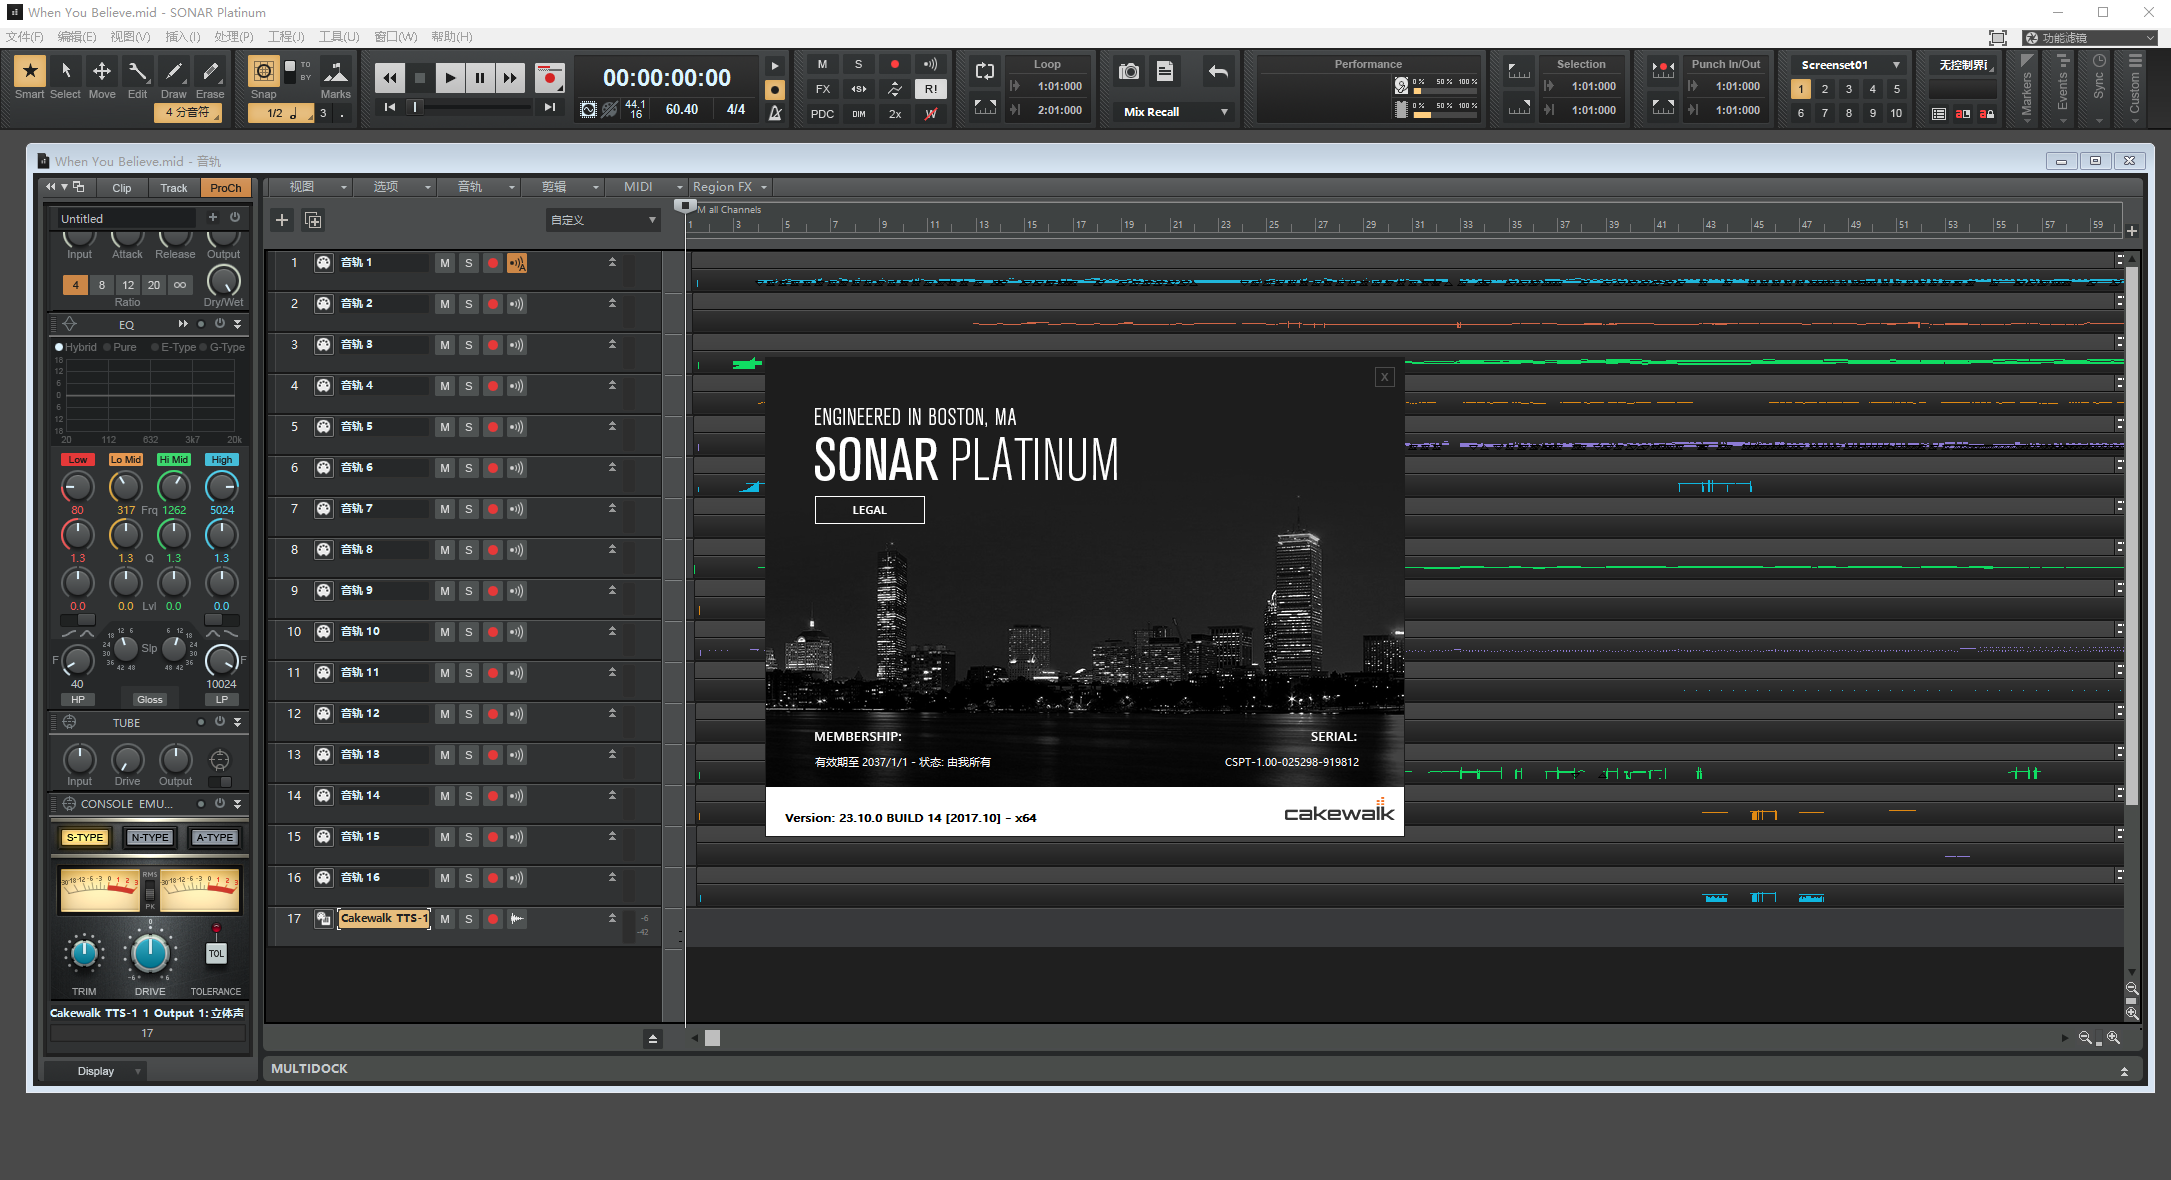Expand the Region FX menu

click(x=730, y=187)
